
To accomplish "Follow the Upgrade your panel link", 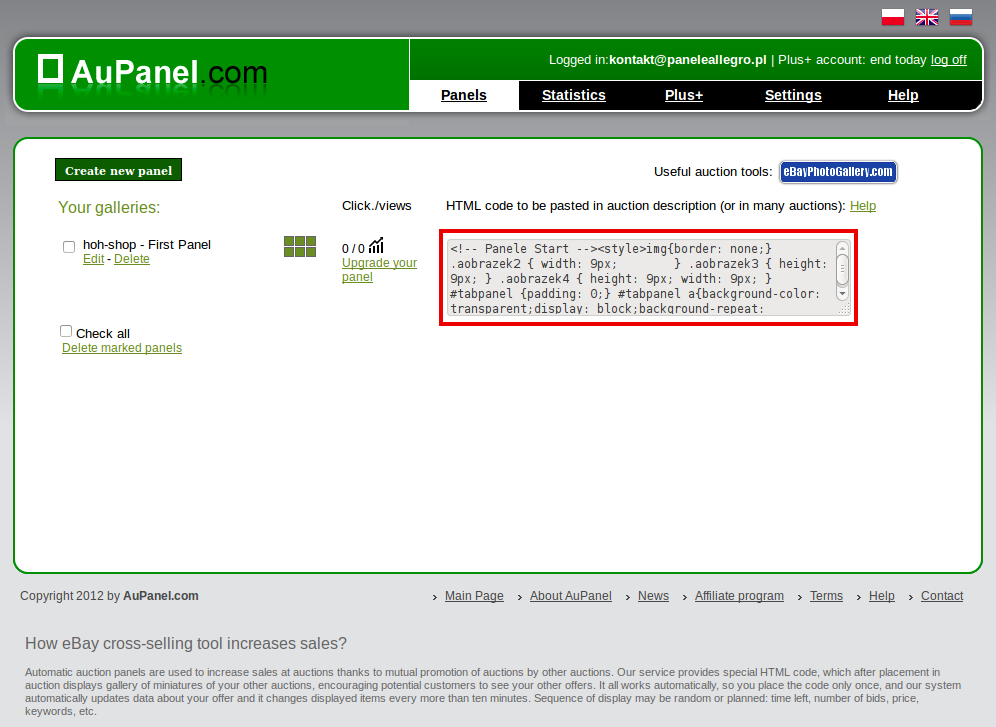I will tap(379, 270).
